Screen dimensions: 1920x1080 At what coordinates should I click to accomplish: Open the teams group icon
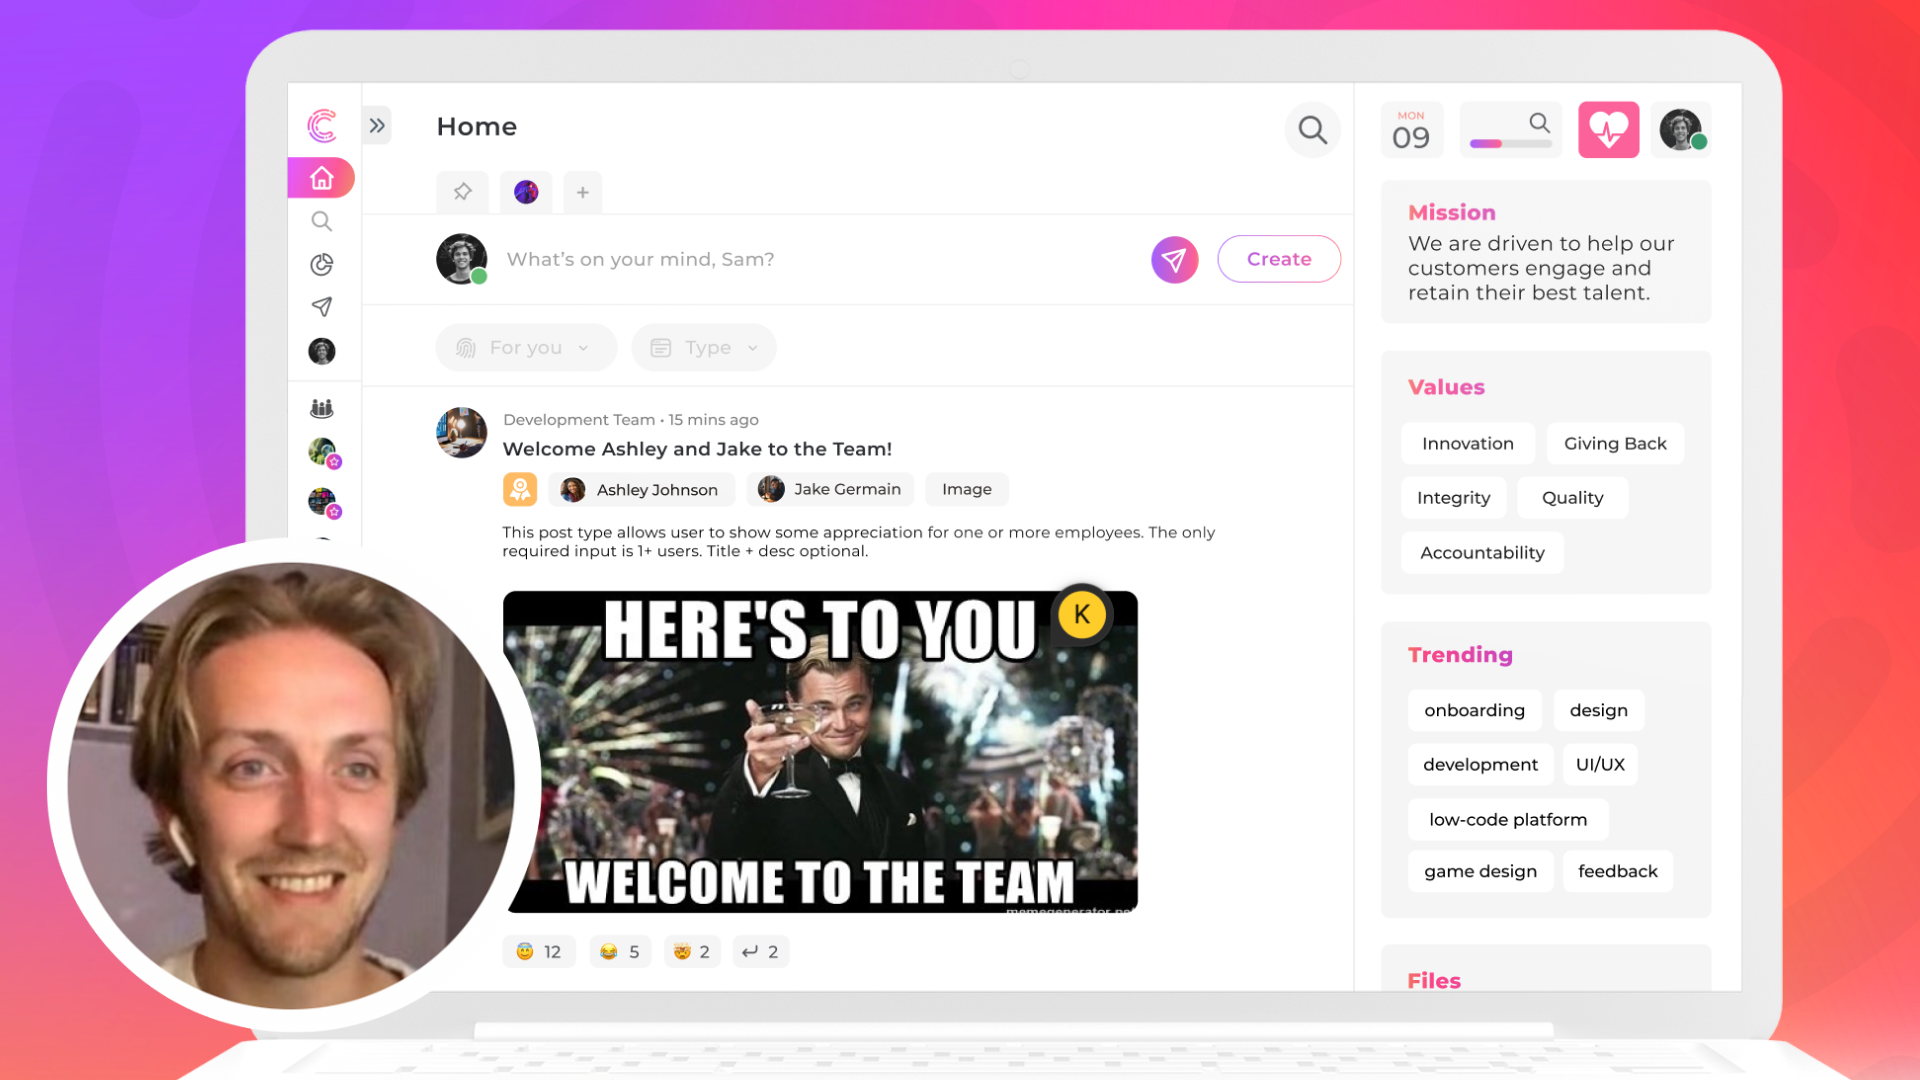click(x=321, y=408)
